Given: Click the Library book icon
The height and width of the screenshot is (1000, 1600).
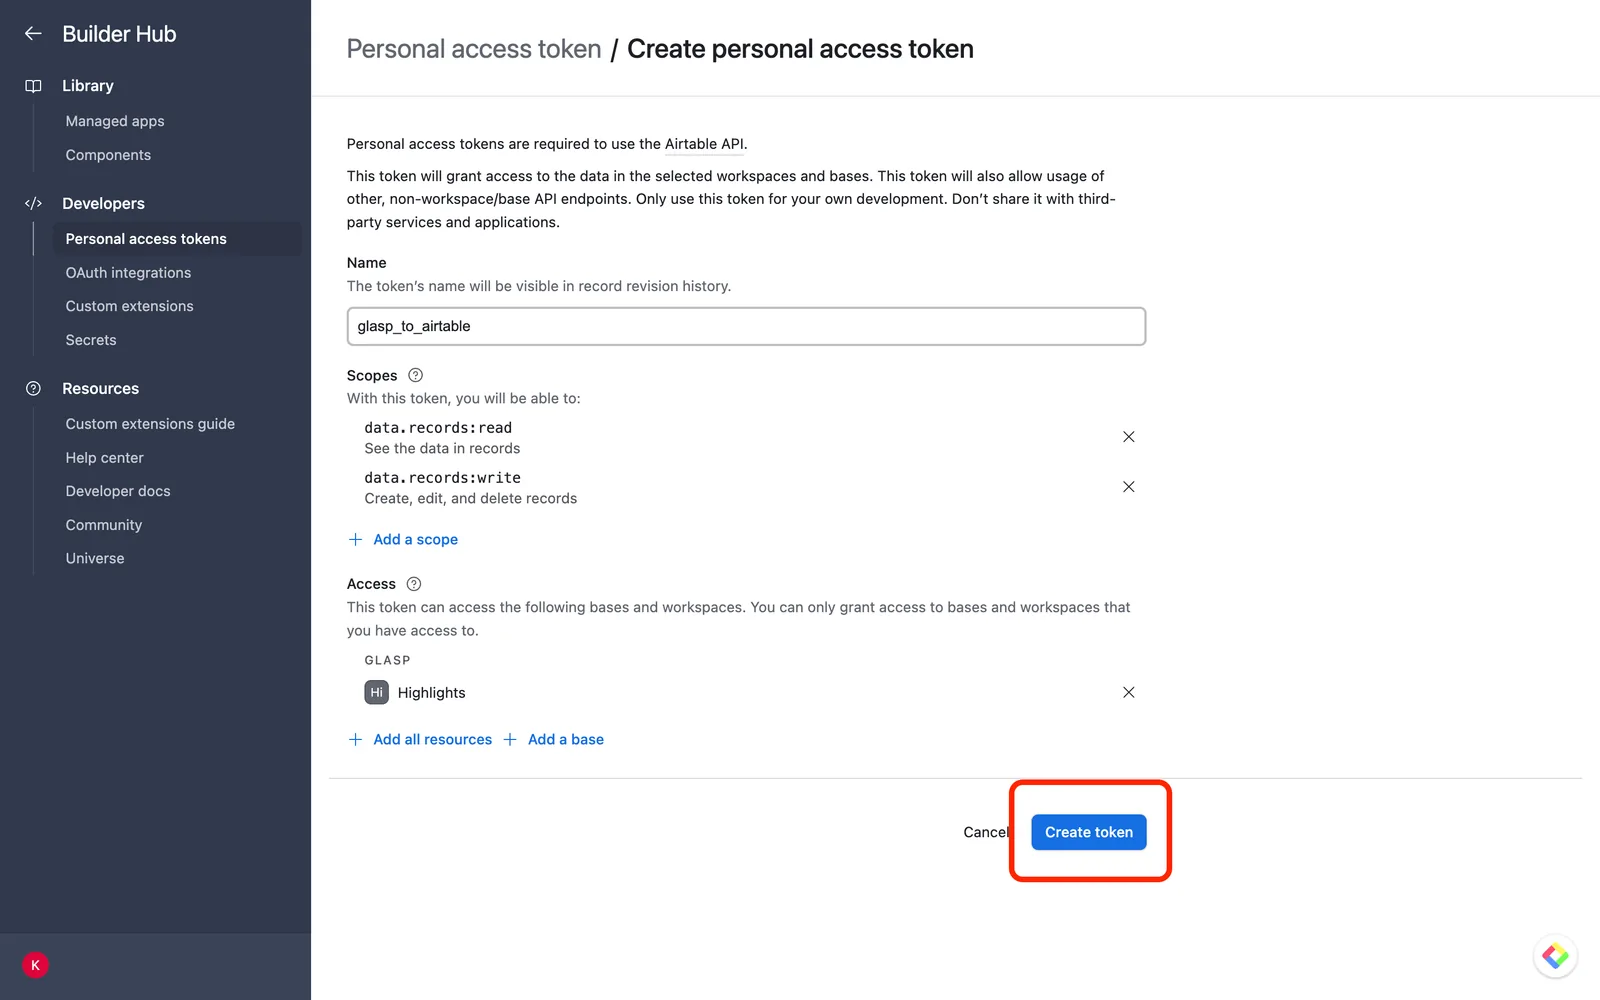Looking at the screenshot, I should pyautogui.click(x=33, y=86).
